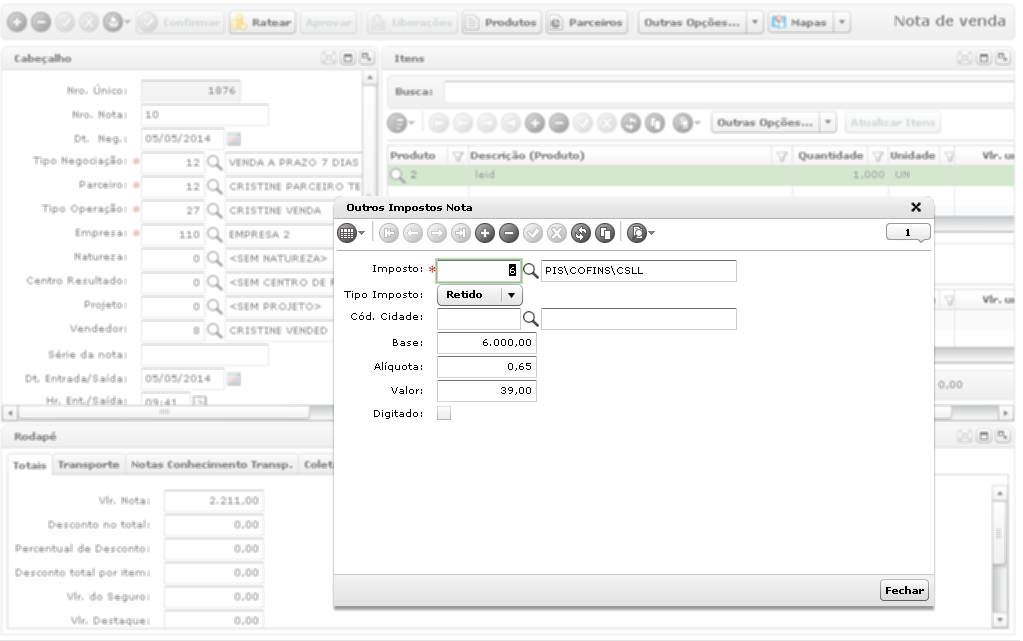The width and height of the screenshot is (1023, 641).
Task: Remove item in Itens panel toolbar
Action: tap(558, 123)
